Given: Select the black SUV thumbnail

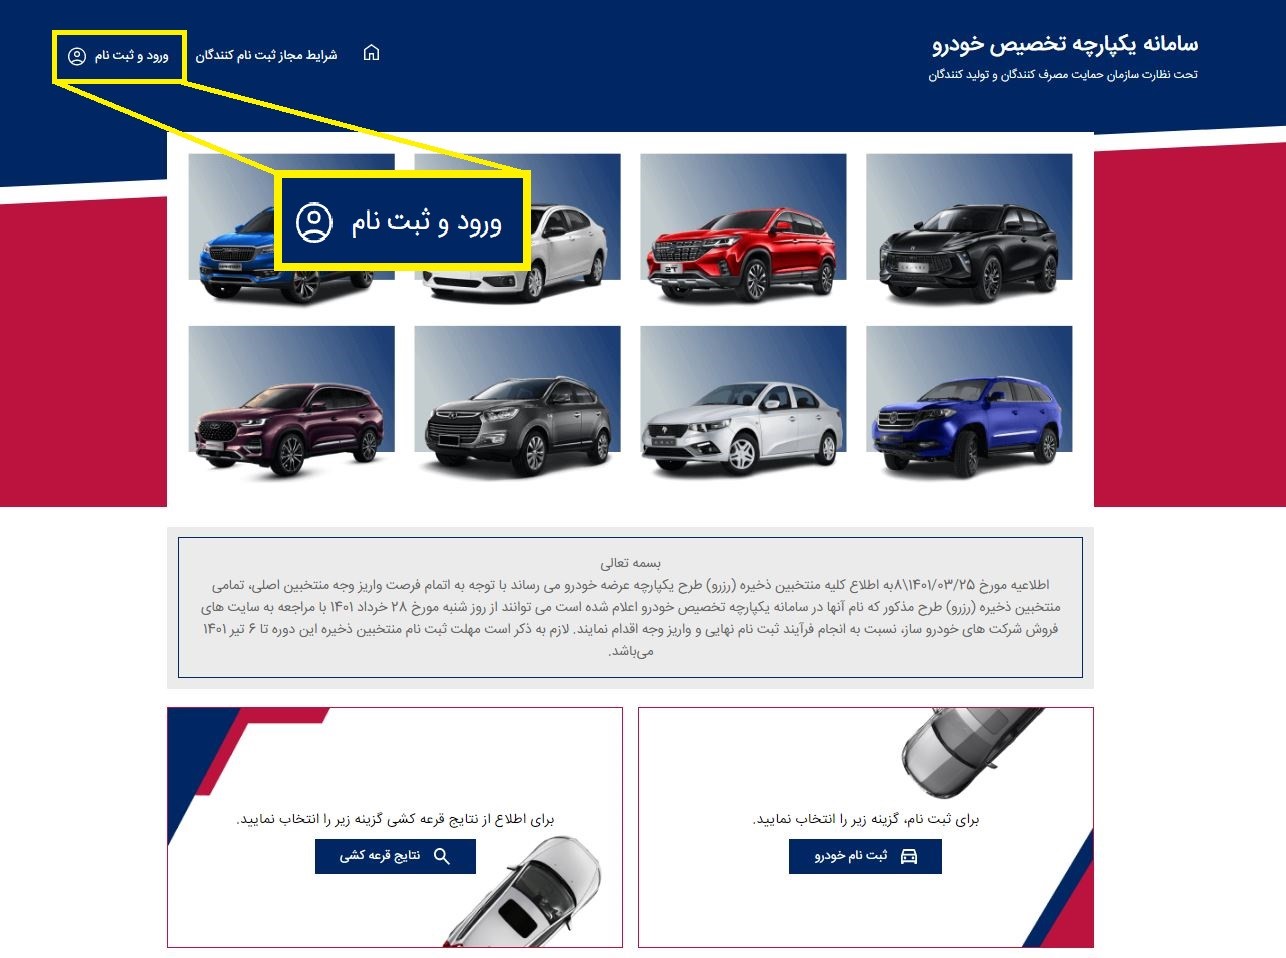Looking at the screenshot, I should coord(969,229).
